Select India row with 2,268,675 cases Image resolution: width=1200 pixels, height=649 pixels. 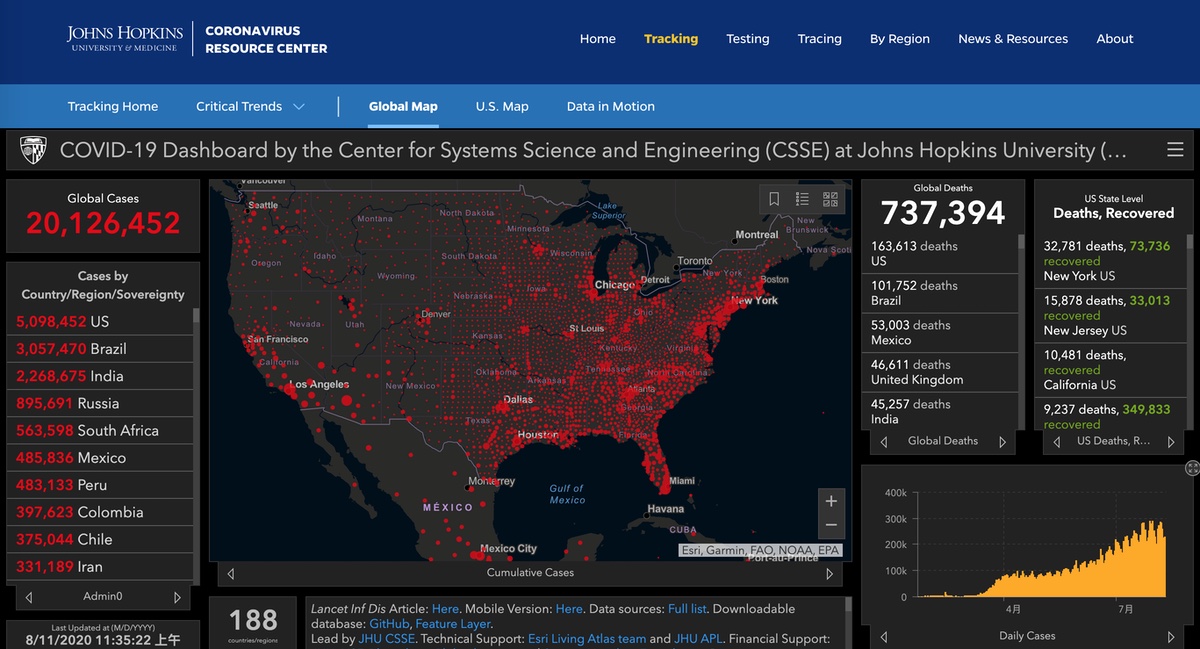point(99,376)
